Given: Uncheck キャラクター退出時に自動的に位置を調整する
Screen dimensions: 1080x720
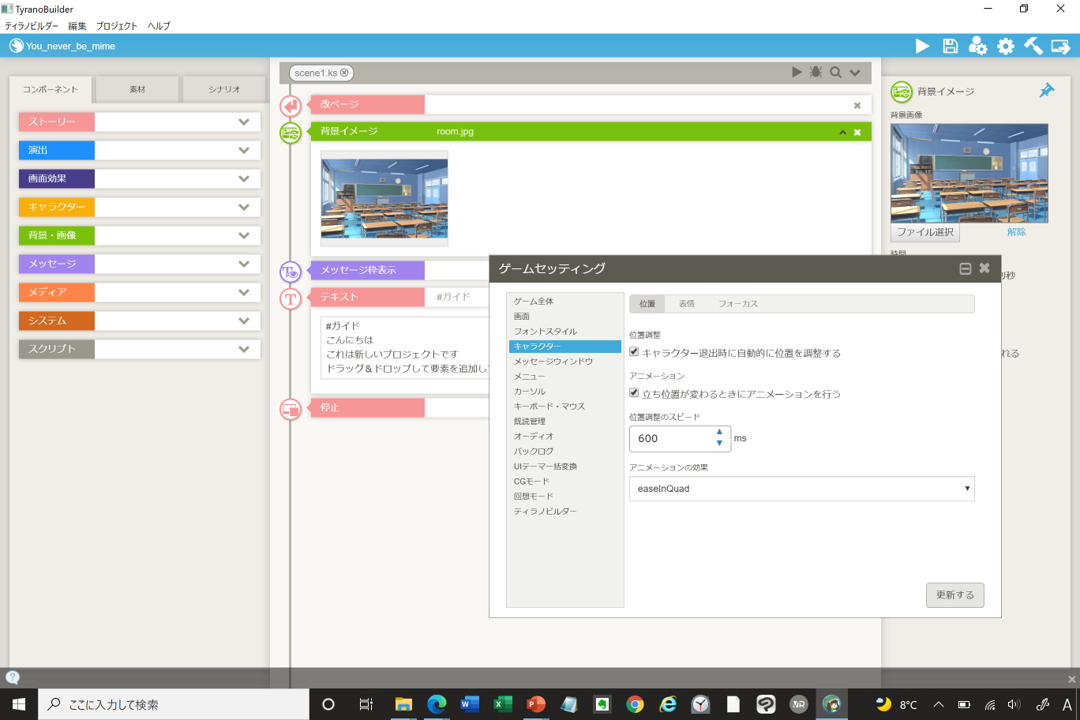Looking at the screenshot, I should tap(634, 352).
